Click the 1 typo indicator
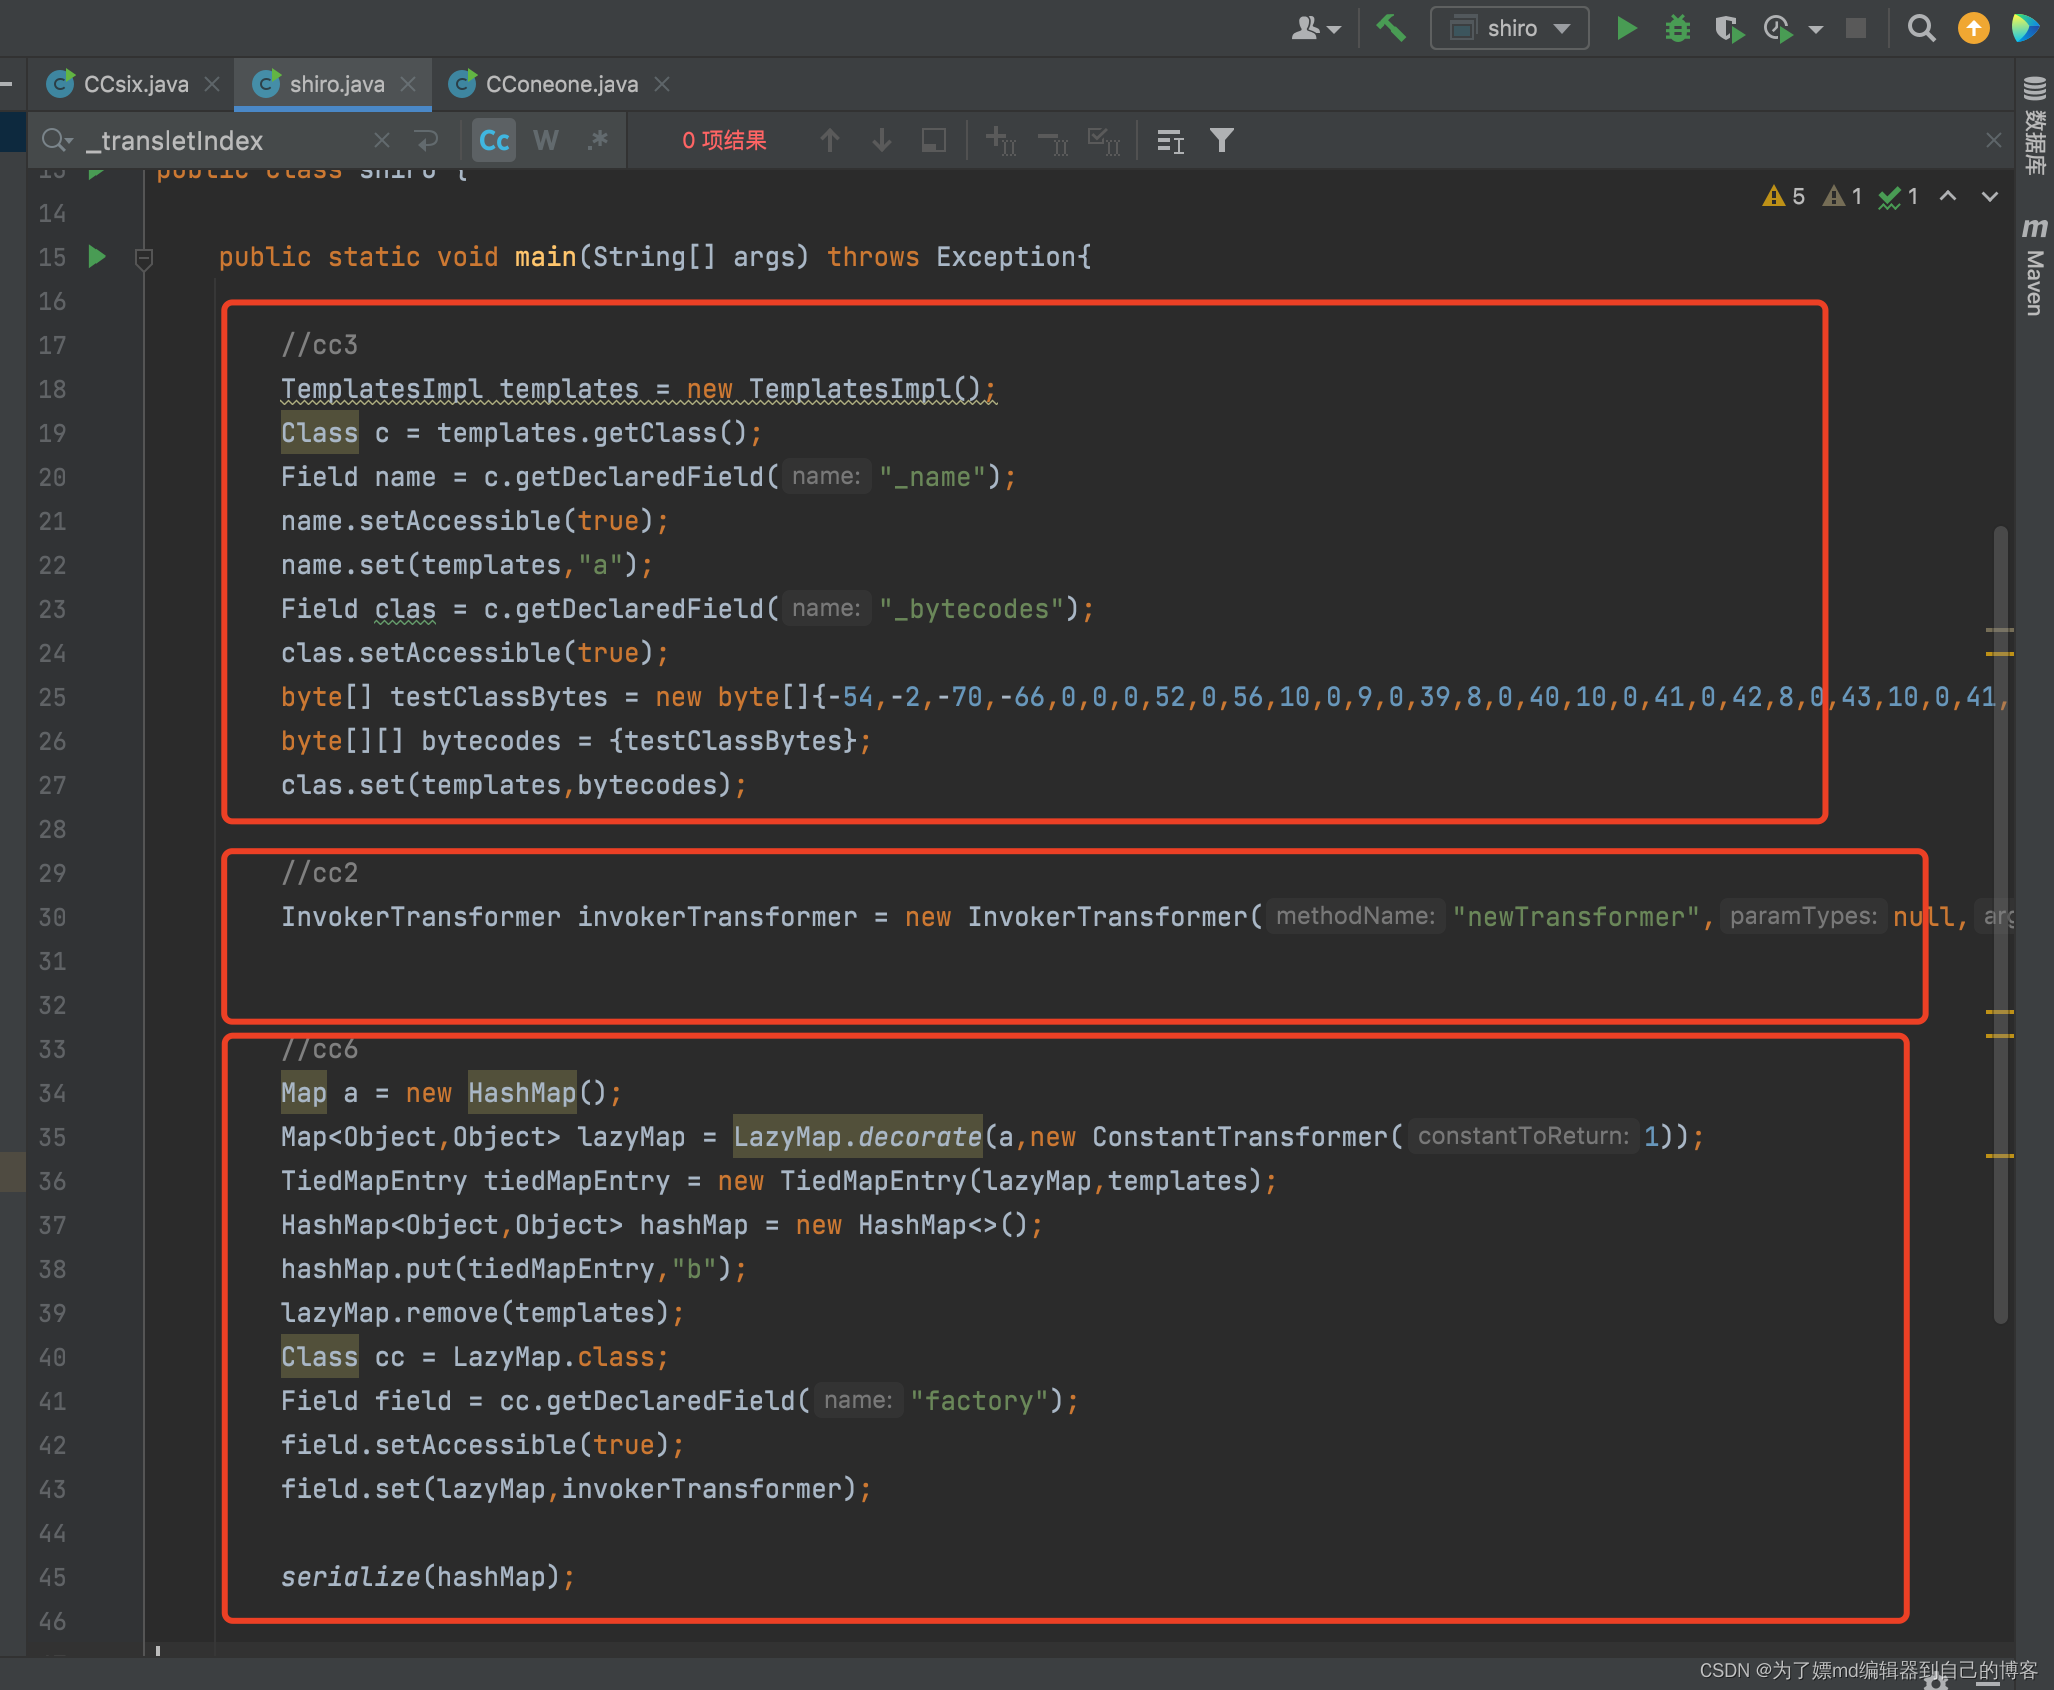Viewport: 2054px width, 1690px height. (1899, 196)
